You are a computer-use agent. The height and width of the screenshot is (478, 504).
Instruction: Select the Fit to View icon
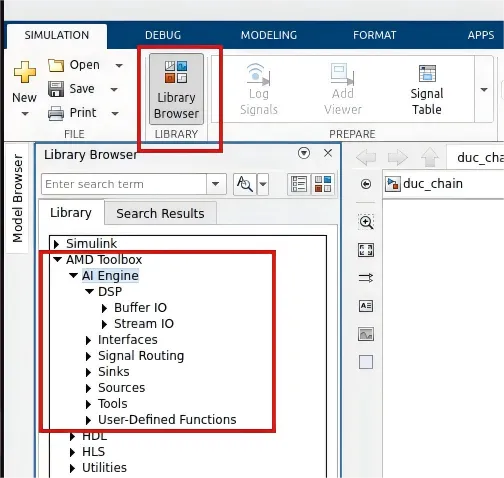pyautogui.click(x=366, y=250)
